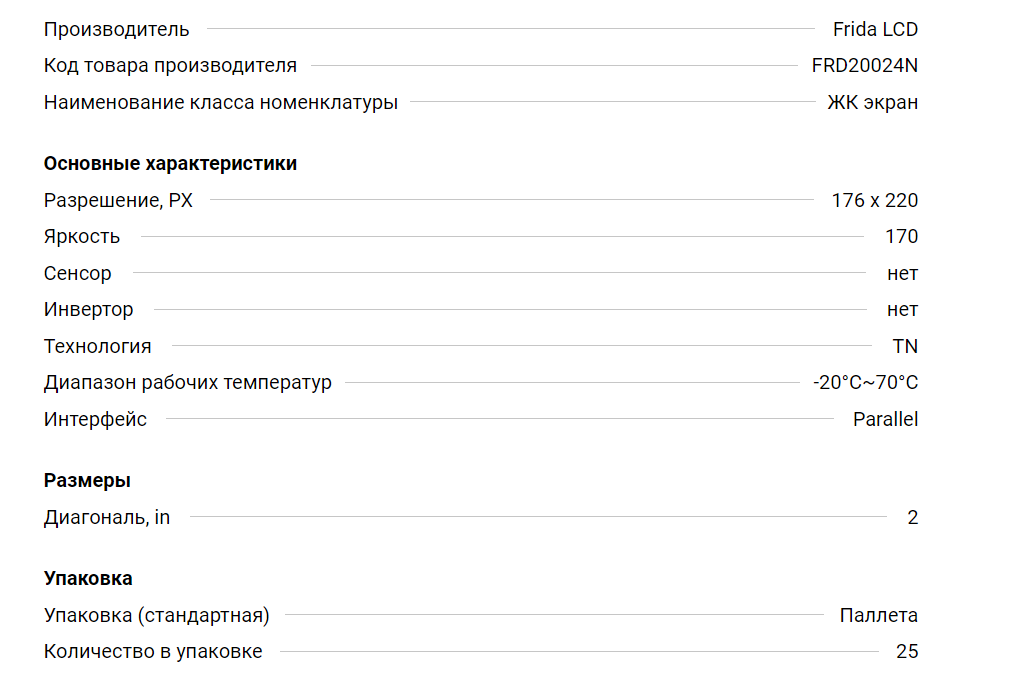Select the TN technology value
The height and width of the screenshot is (688, 1016).
(x=905, y=346)
